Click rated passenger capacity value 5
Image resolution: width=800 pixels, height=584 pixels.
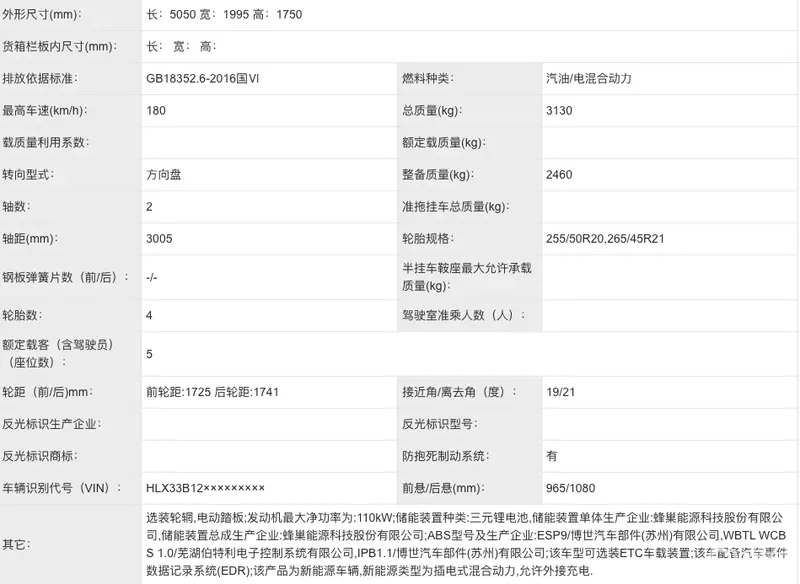tap(147, 355)
